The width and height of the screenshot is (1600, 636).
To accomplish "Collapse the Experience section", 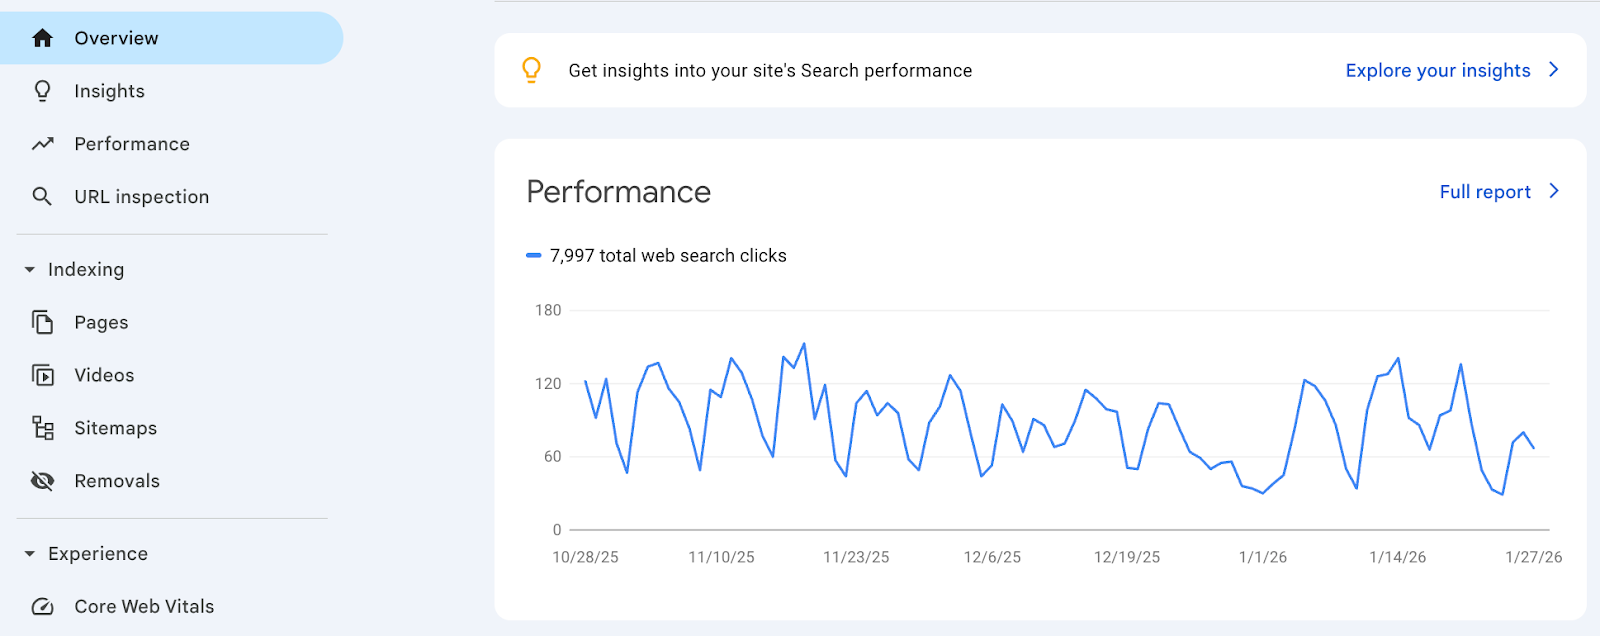I will click(30, 553).
